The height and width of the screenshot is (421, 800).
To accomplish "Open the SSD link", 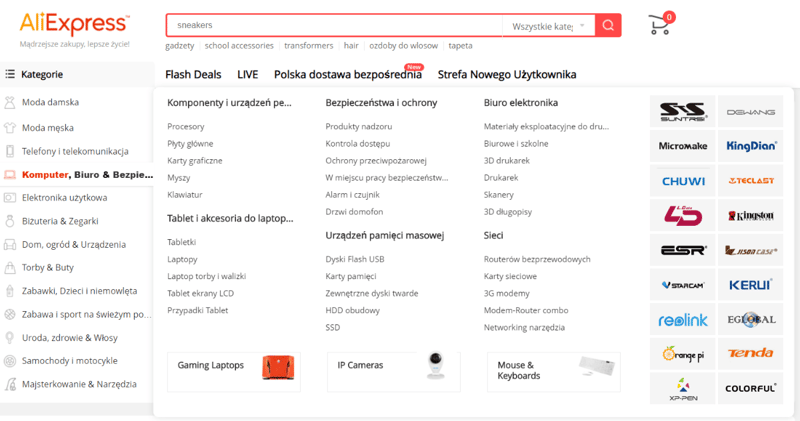I will click(x=333, y=328).
